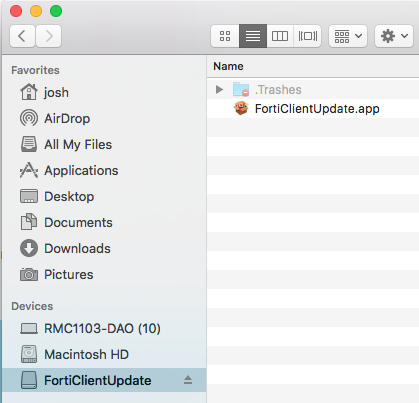Switch to icon view
The height and width of the screenshot is (403, 419).
[x=225, y=36]
